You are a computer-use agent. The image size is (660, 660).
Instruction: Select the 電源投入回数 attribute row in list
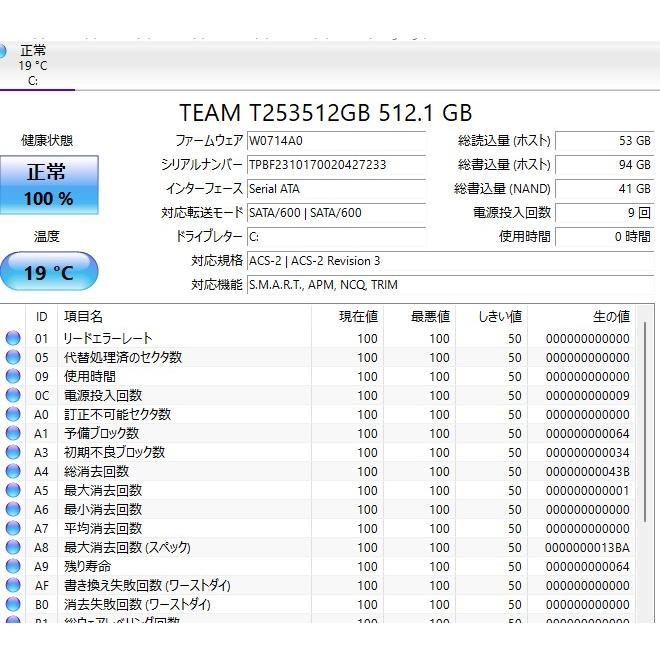pos(318,395)
